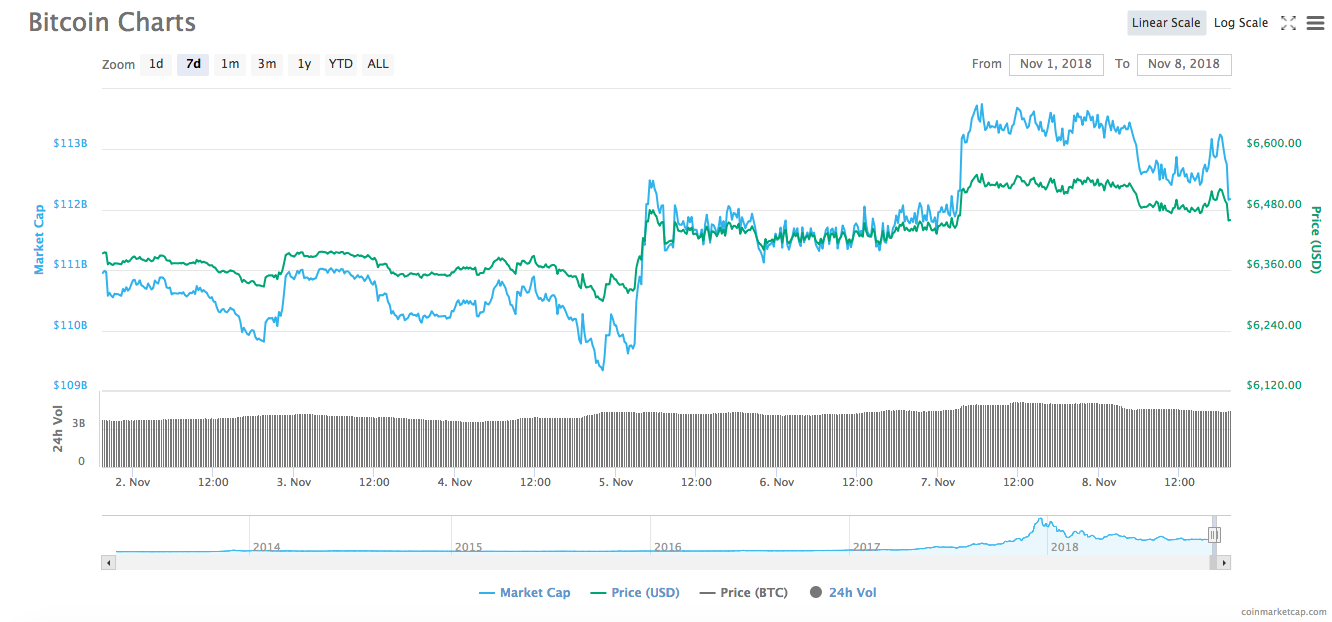Click the 2017 label in navigator
This screenshot has height=622, width=1332.
867,547
